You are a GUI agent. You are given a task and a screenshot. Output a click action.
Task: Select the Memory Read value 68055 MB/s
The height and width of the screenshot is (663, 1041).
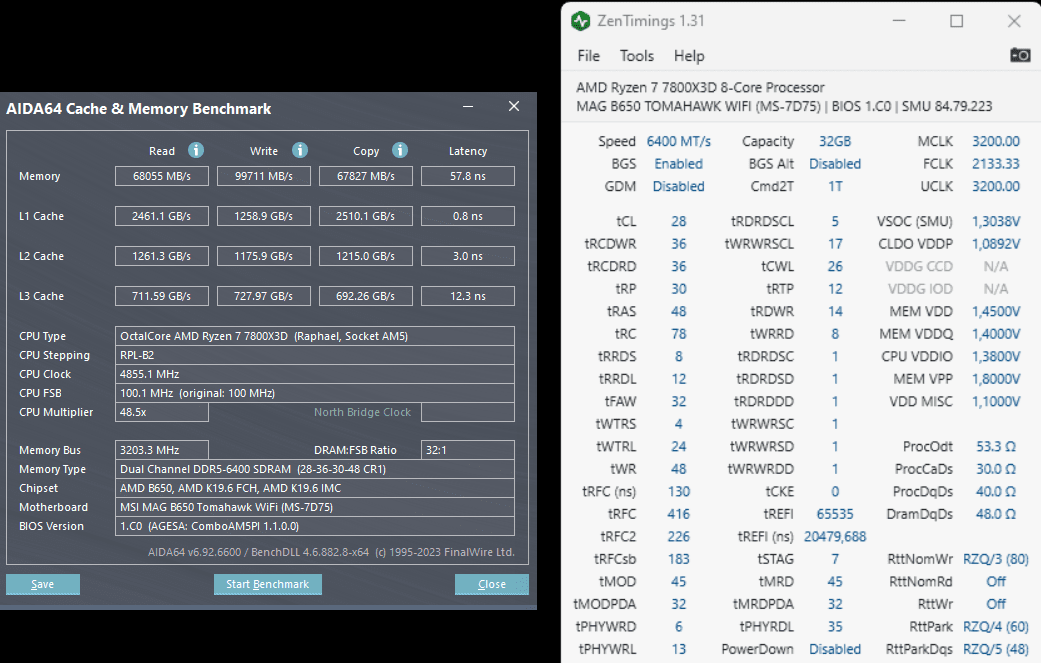coord(162,176)
